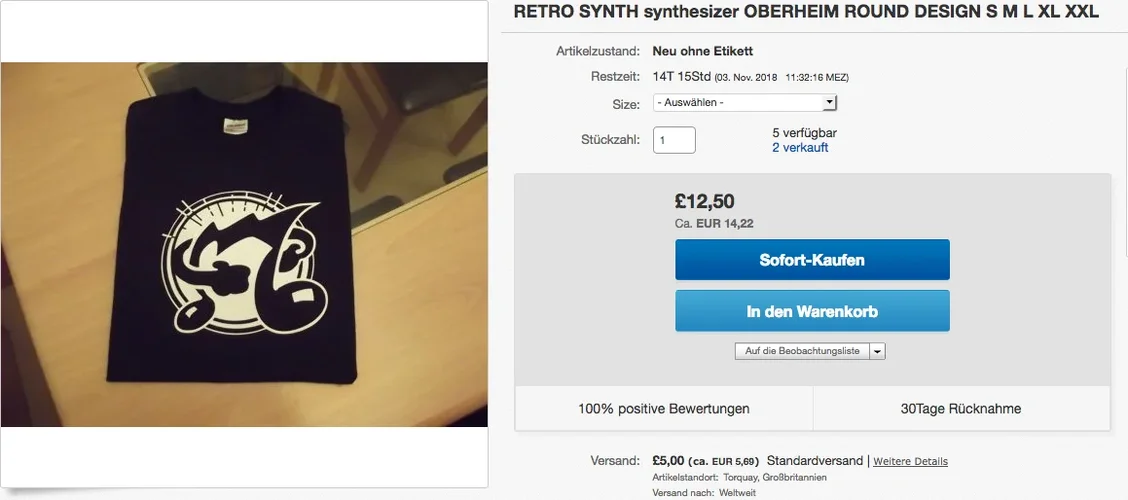Click the £5,00 shipping cost

[668, 461]
